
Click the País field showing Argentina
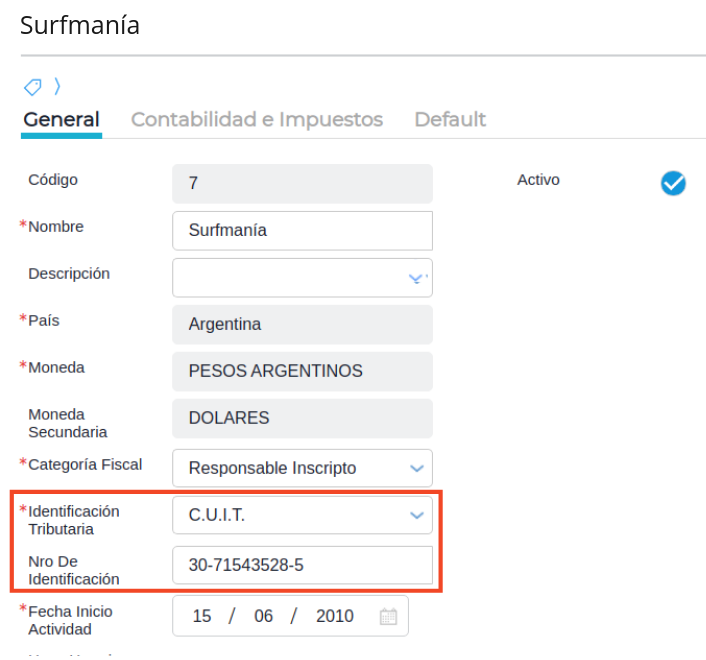click(x=302, y=325)
